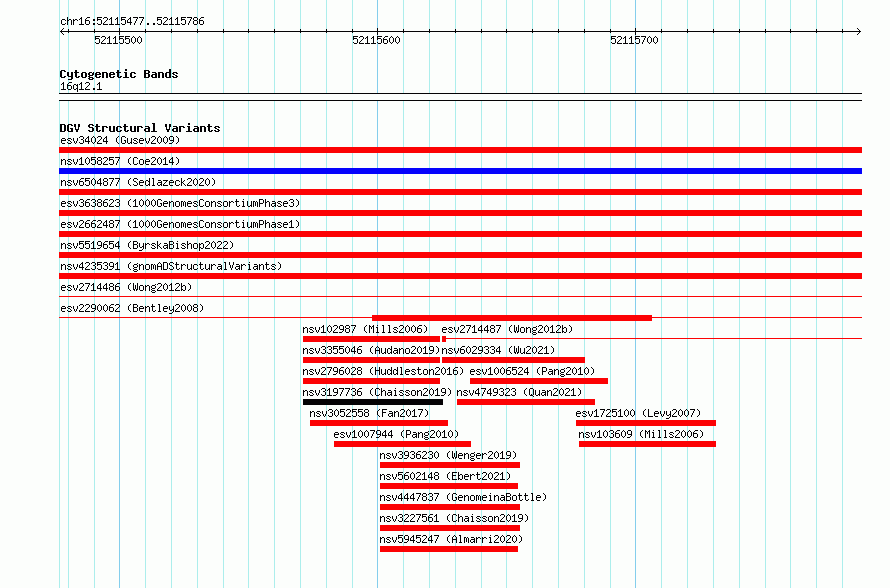The image size is (890, 588).
Task: Select the blue nsv1058257 (Coe2014) variant bar
Action: click(460, 171)
